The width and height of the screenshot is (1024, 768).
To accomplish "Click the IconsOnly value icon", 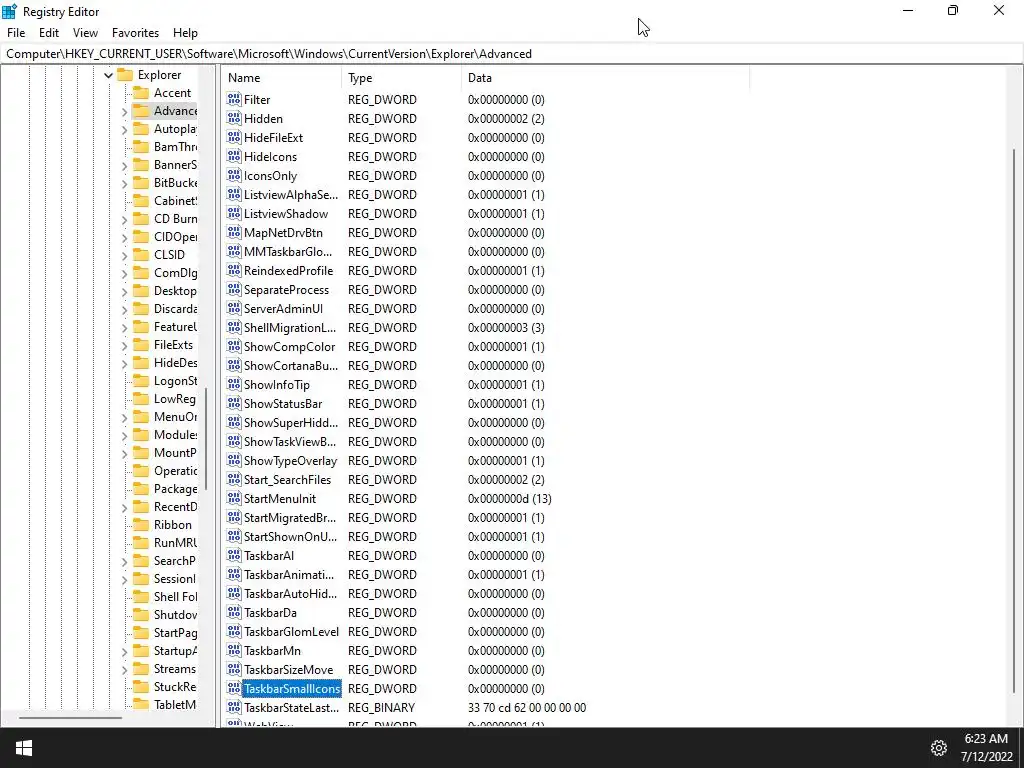I will pyautogui.click(x=234, y=175).
